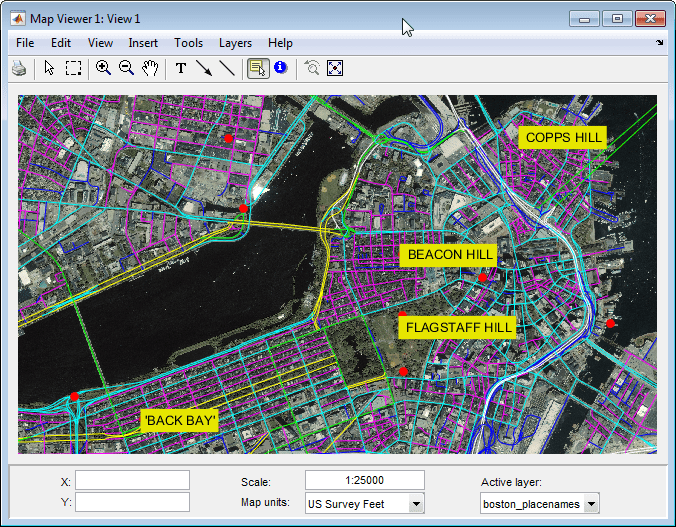Open the Map units dropdown
The width and height of the screenshot is (676, 527).
click(x=416, y=504)
